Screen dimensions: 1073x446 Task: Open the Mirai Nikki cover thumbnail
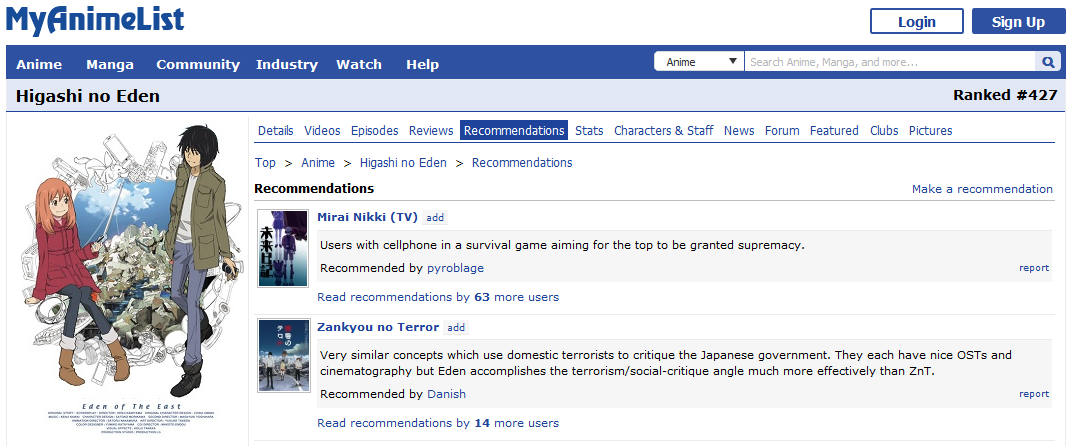click(283, 248)
